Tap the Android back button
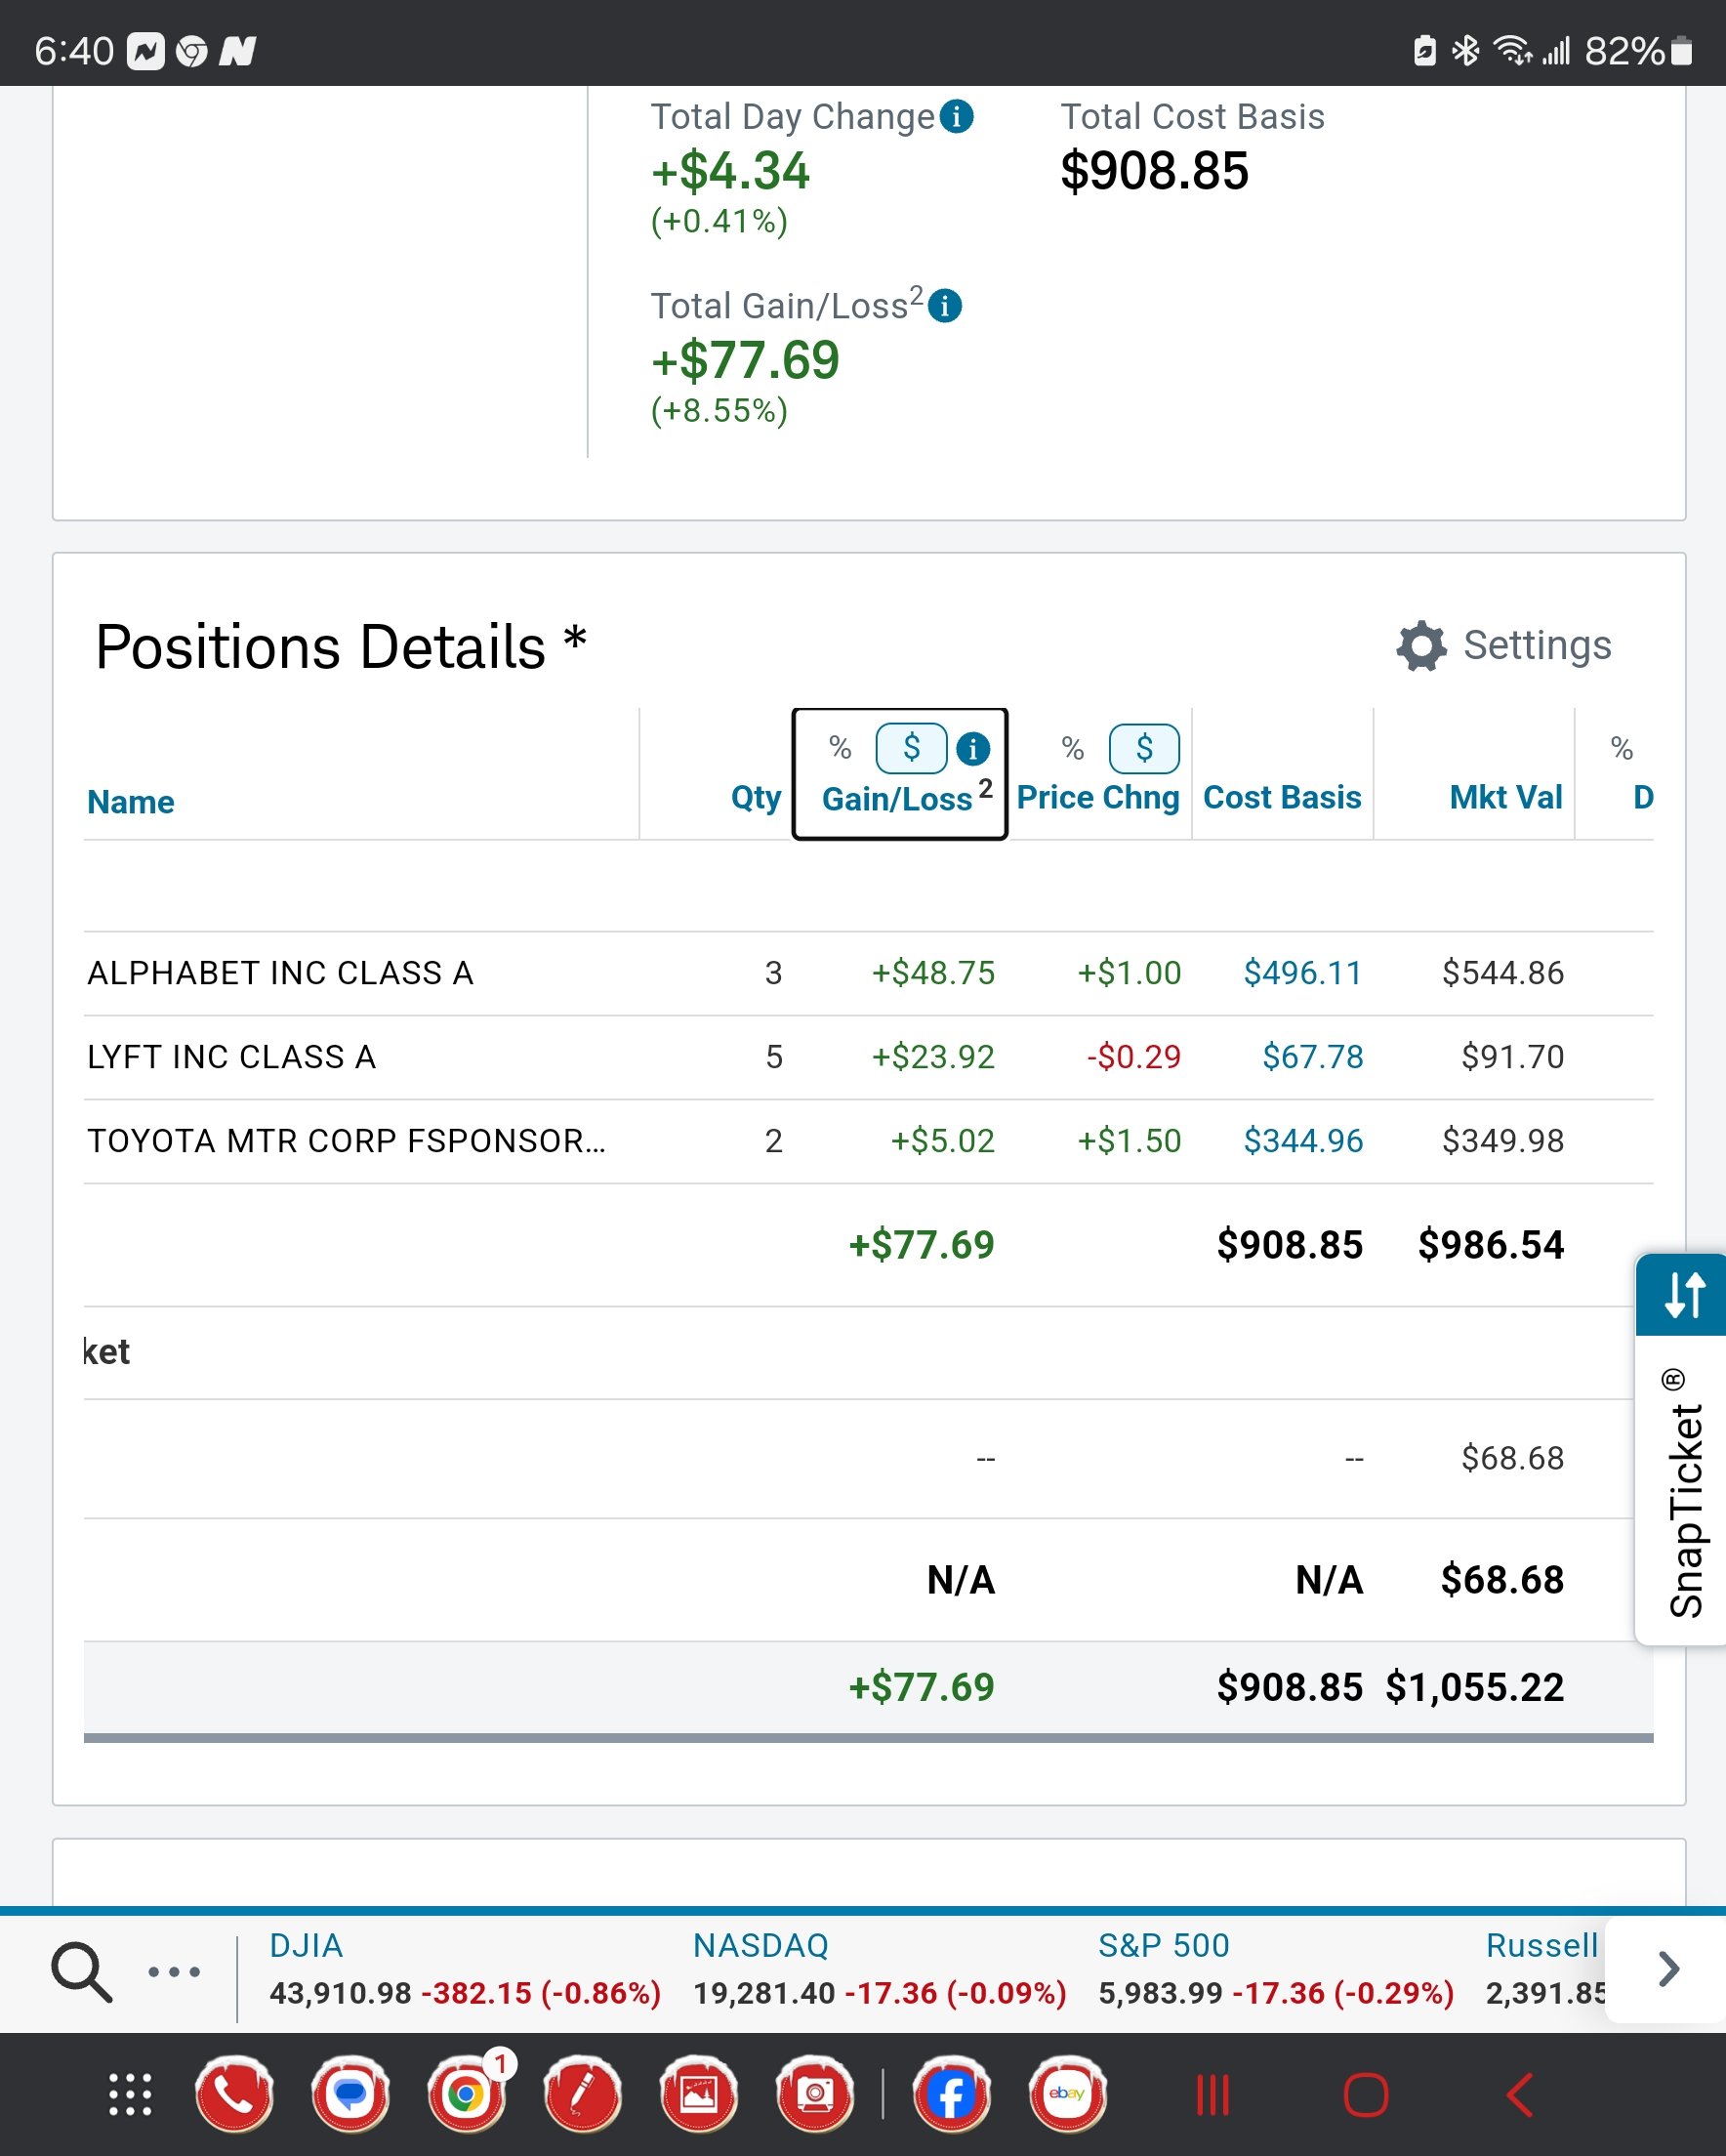The width and height of the screenshot is (1726, 2156). pyautogui.click(x=1519, y=2095)
